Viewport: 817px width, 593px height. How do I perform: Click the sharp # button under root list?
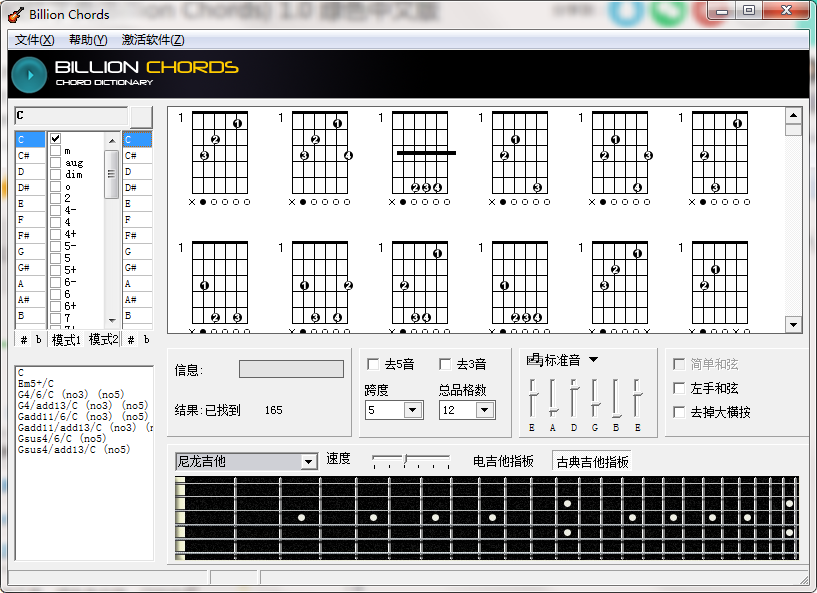pyautogui.click(x=24, y=340)
